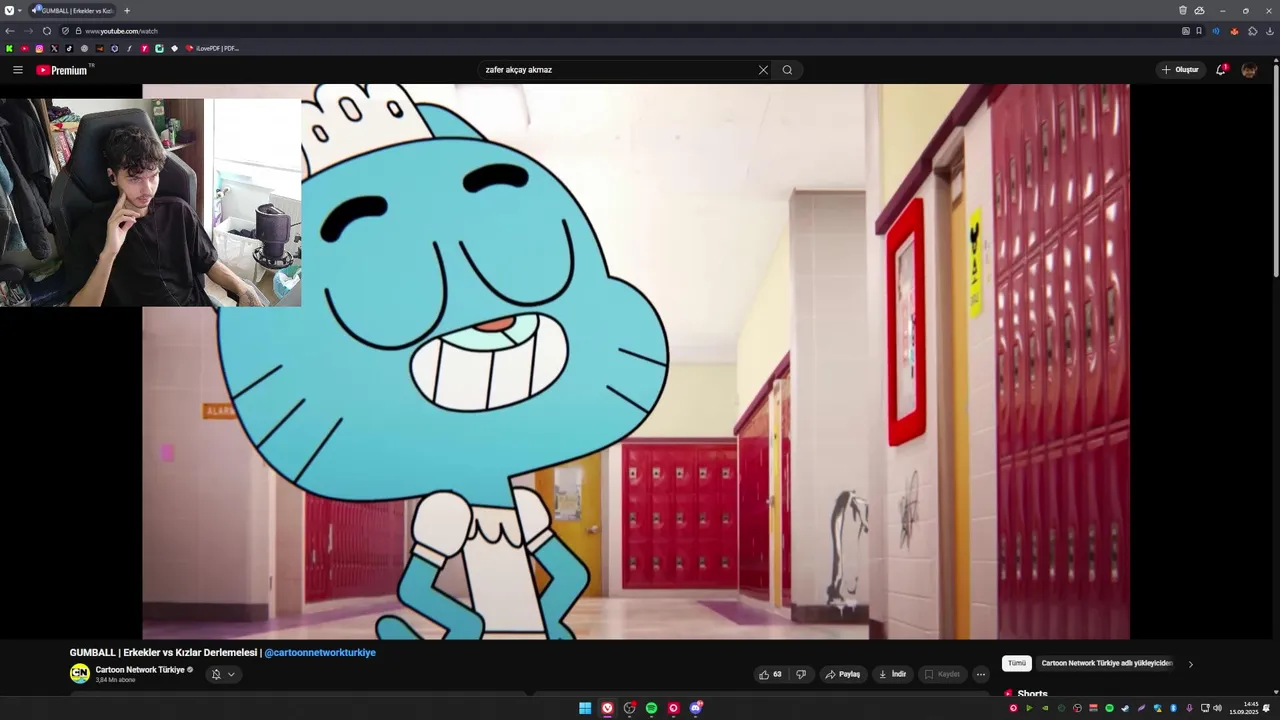1280x720 pixels.
Task: Open Spotify from the taskbar
Action: point(651,708)
